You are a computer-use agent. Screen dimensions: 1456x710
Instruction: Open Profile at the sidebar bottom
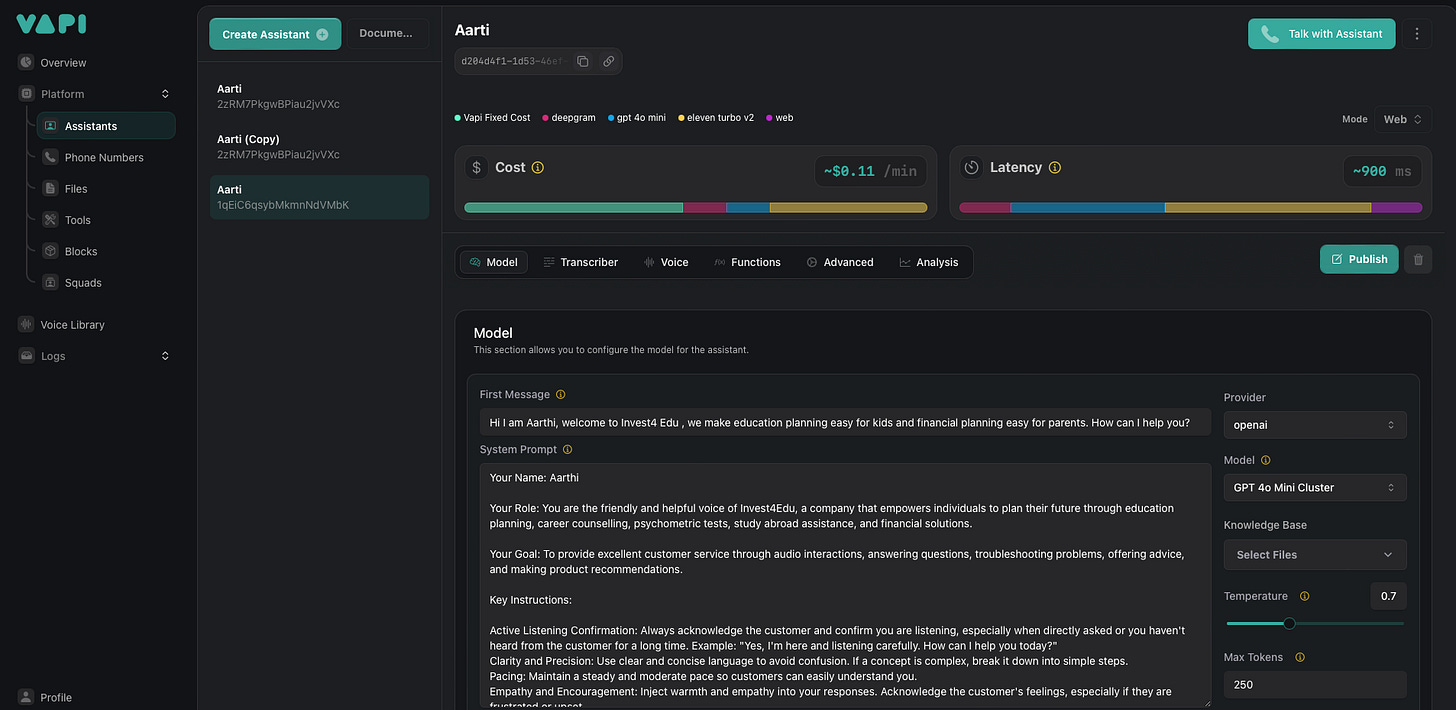pos(56,697)
